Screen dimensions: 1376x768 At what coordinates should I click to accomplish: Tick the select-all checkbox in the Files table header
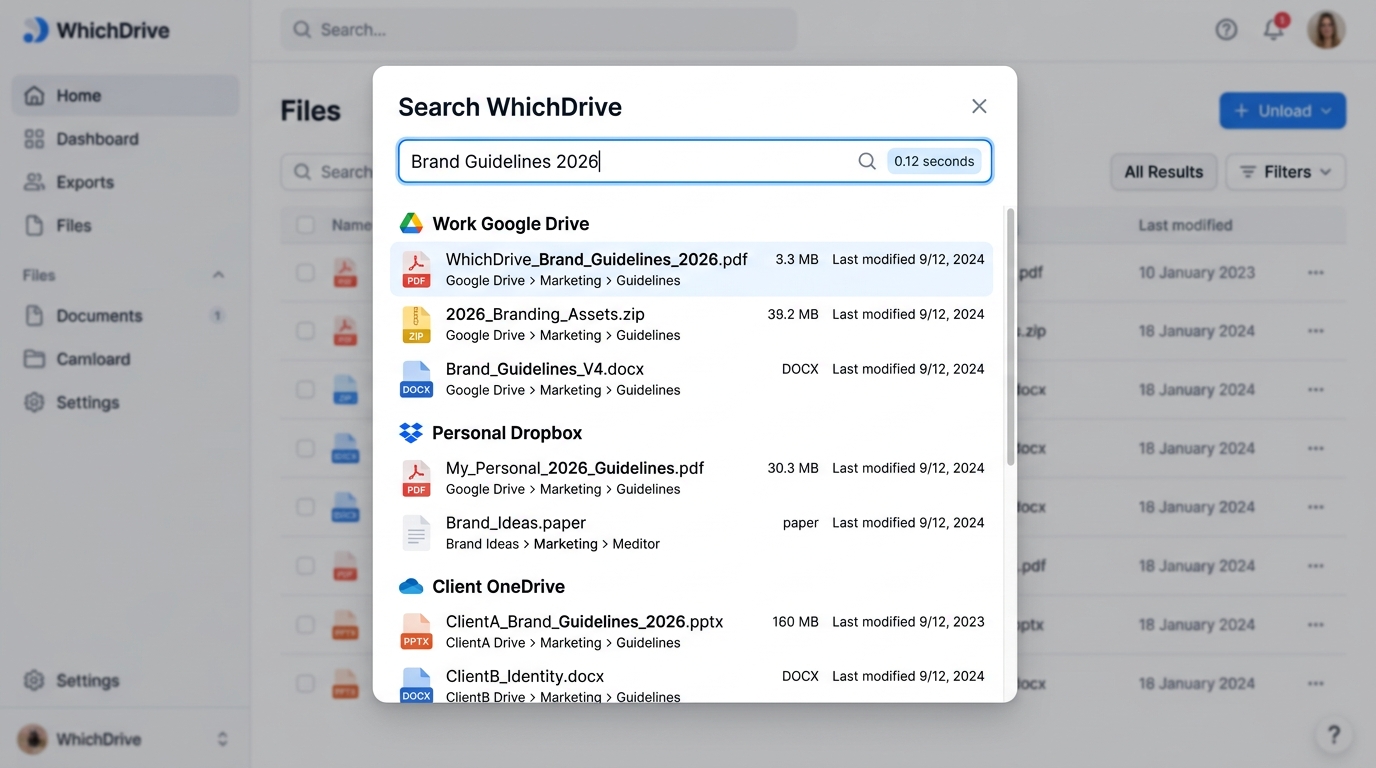(x=305, y=225)
